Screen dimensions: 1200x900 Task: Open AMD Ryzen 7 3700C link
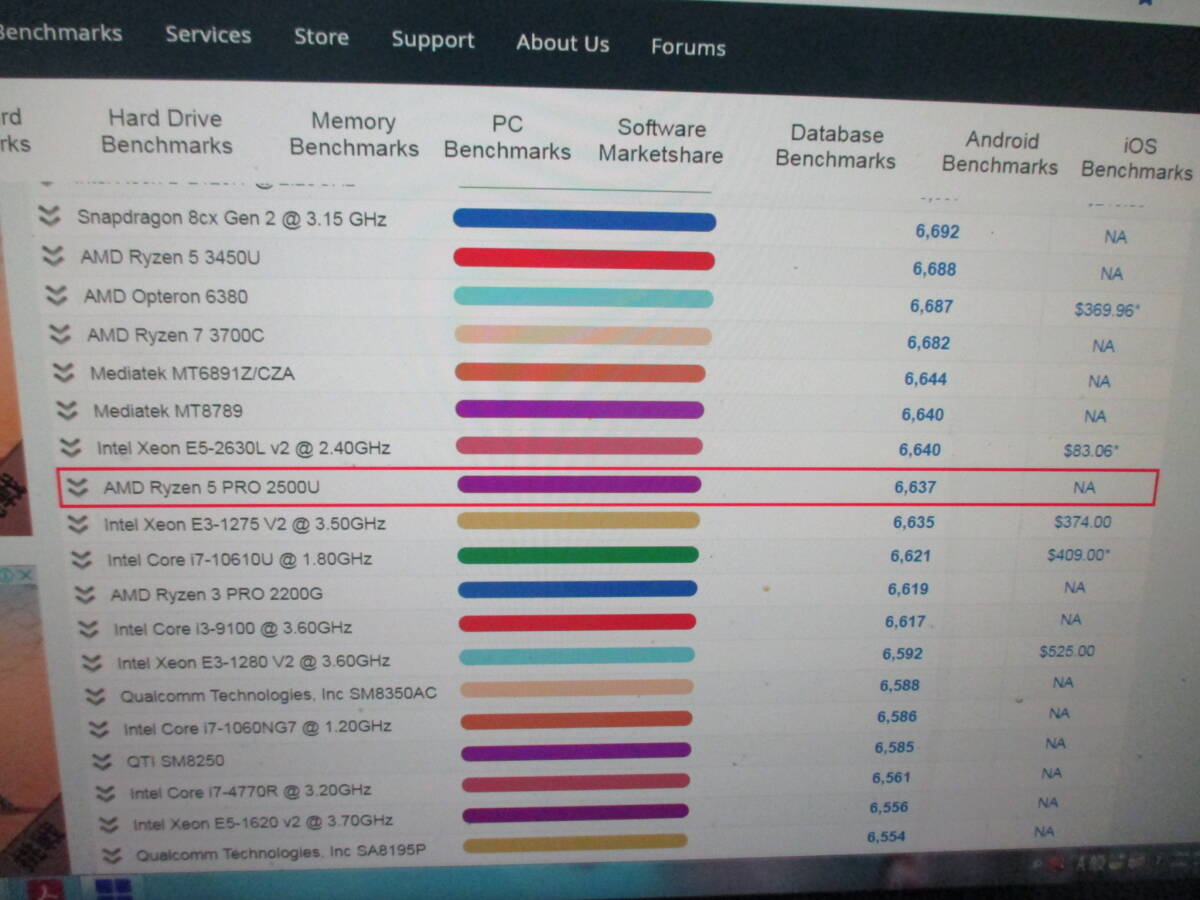pos(176,335)
